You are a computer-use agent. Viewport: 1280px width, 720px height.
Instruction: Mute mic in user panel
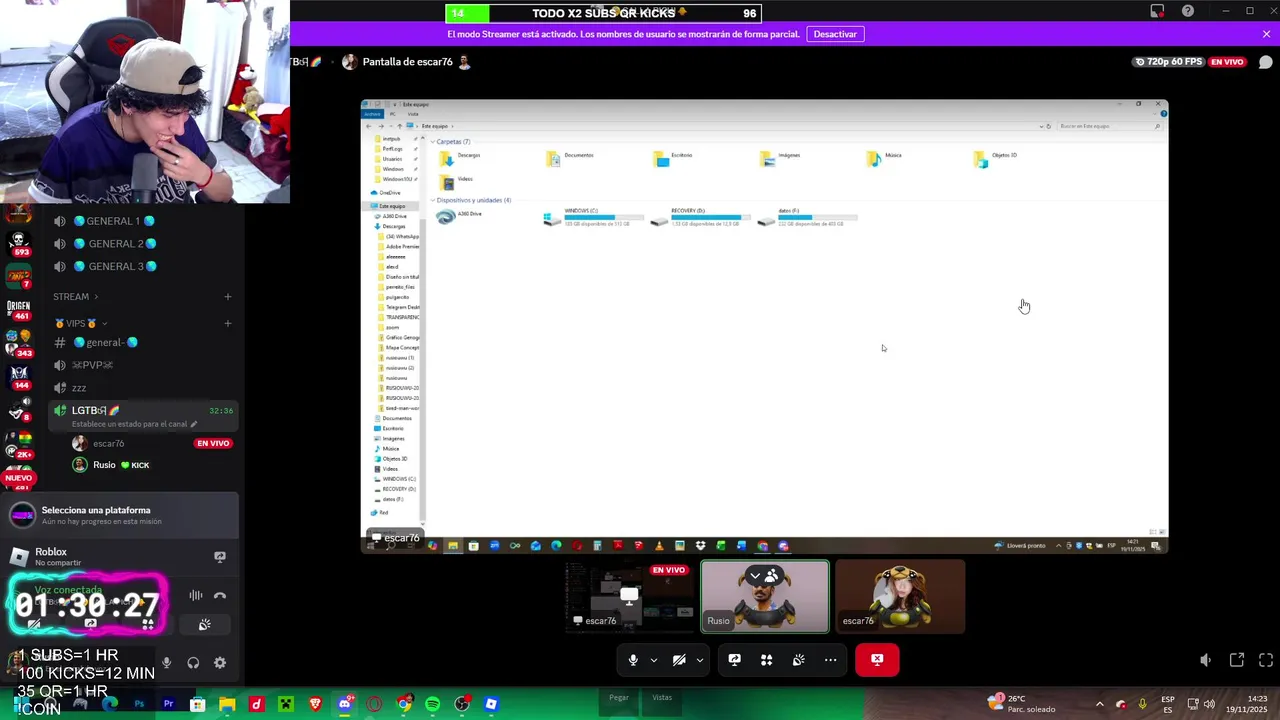pos(166,663)
